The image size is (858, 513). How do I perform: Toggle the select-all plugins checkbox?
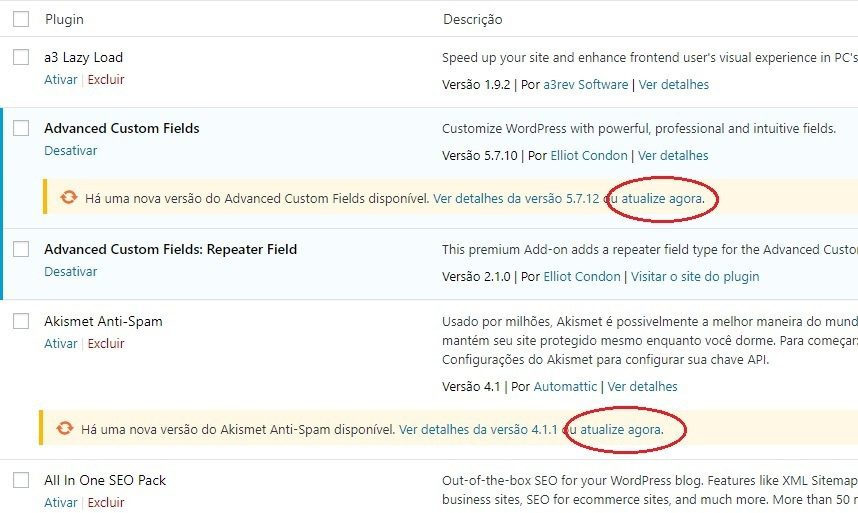(21, 19)
